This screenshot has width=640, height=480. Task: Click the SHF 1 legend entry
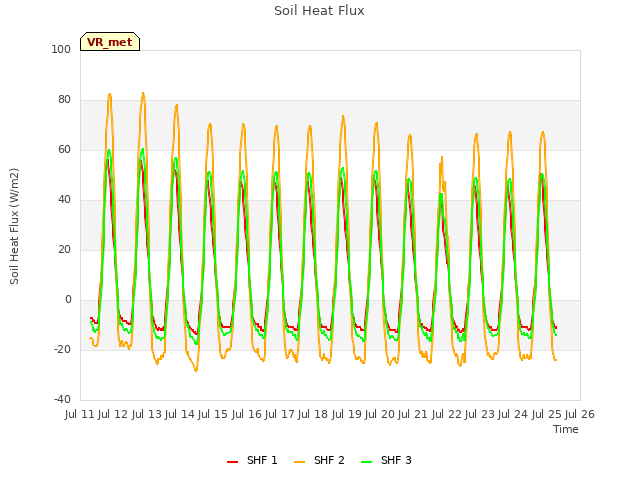pyautogui.click(x=252, y=460)
